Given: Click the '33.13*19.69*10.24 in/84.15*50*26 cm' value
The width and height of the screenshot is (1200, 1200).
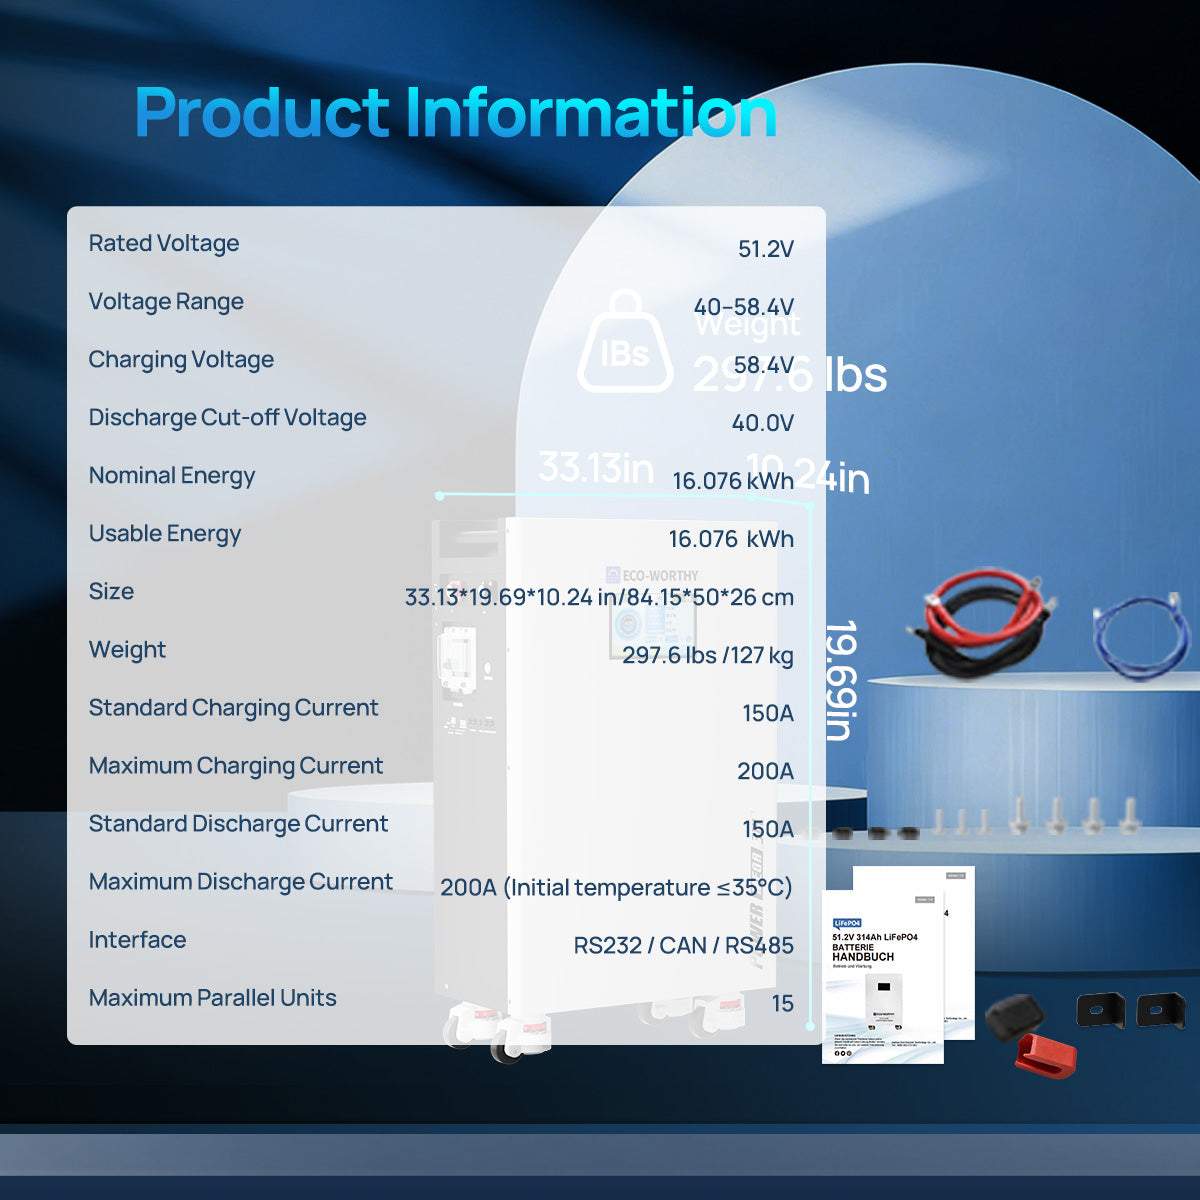Looking at the screenshot, I should pyautogui.click(x=599, y=597).
